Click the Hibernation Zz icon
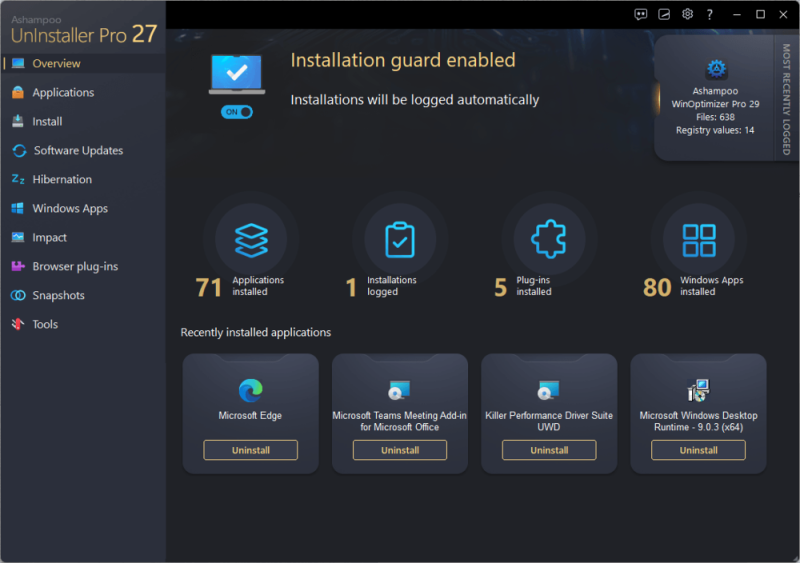800x563 pixels. coord(18,179)
